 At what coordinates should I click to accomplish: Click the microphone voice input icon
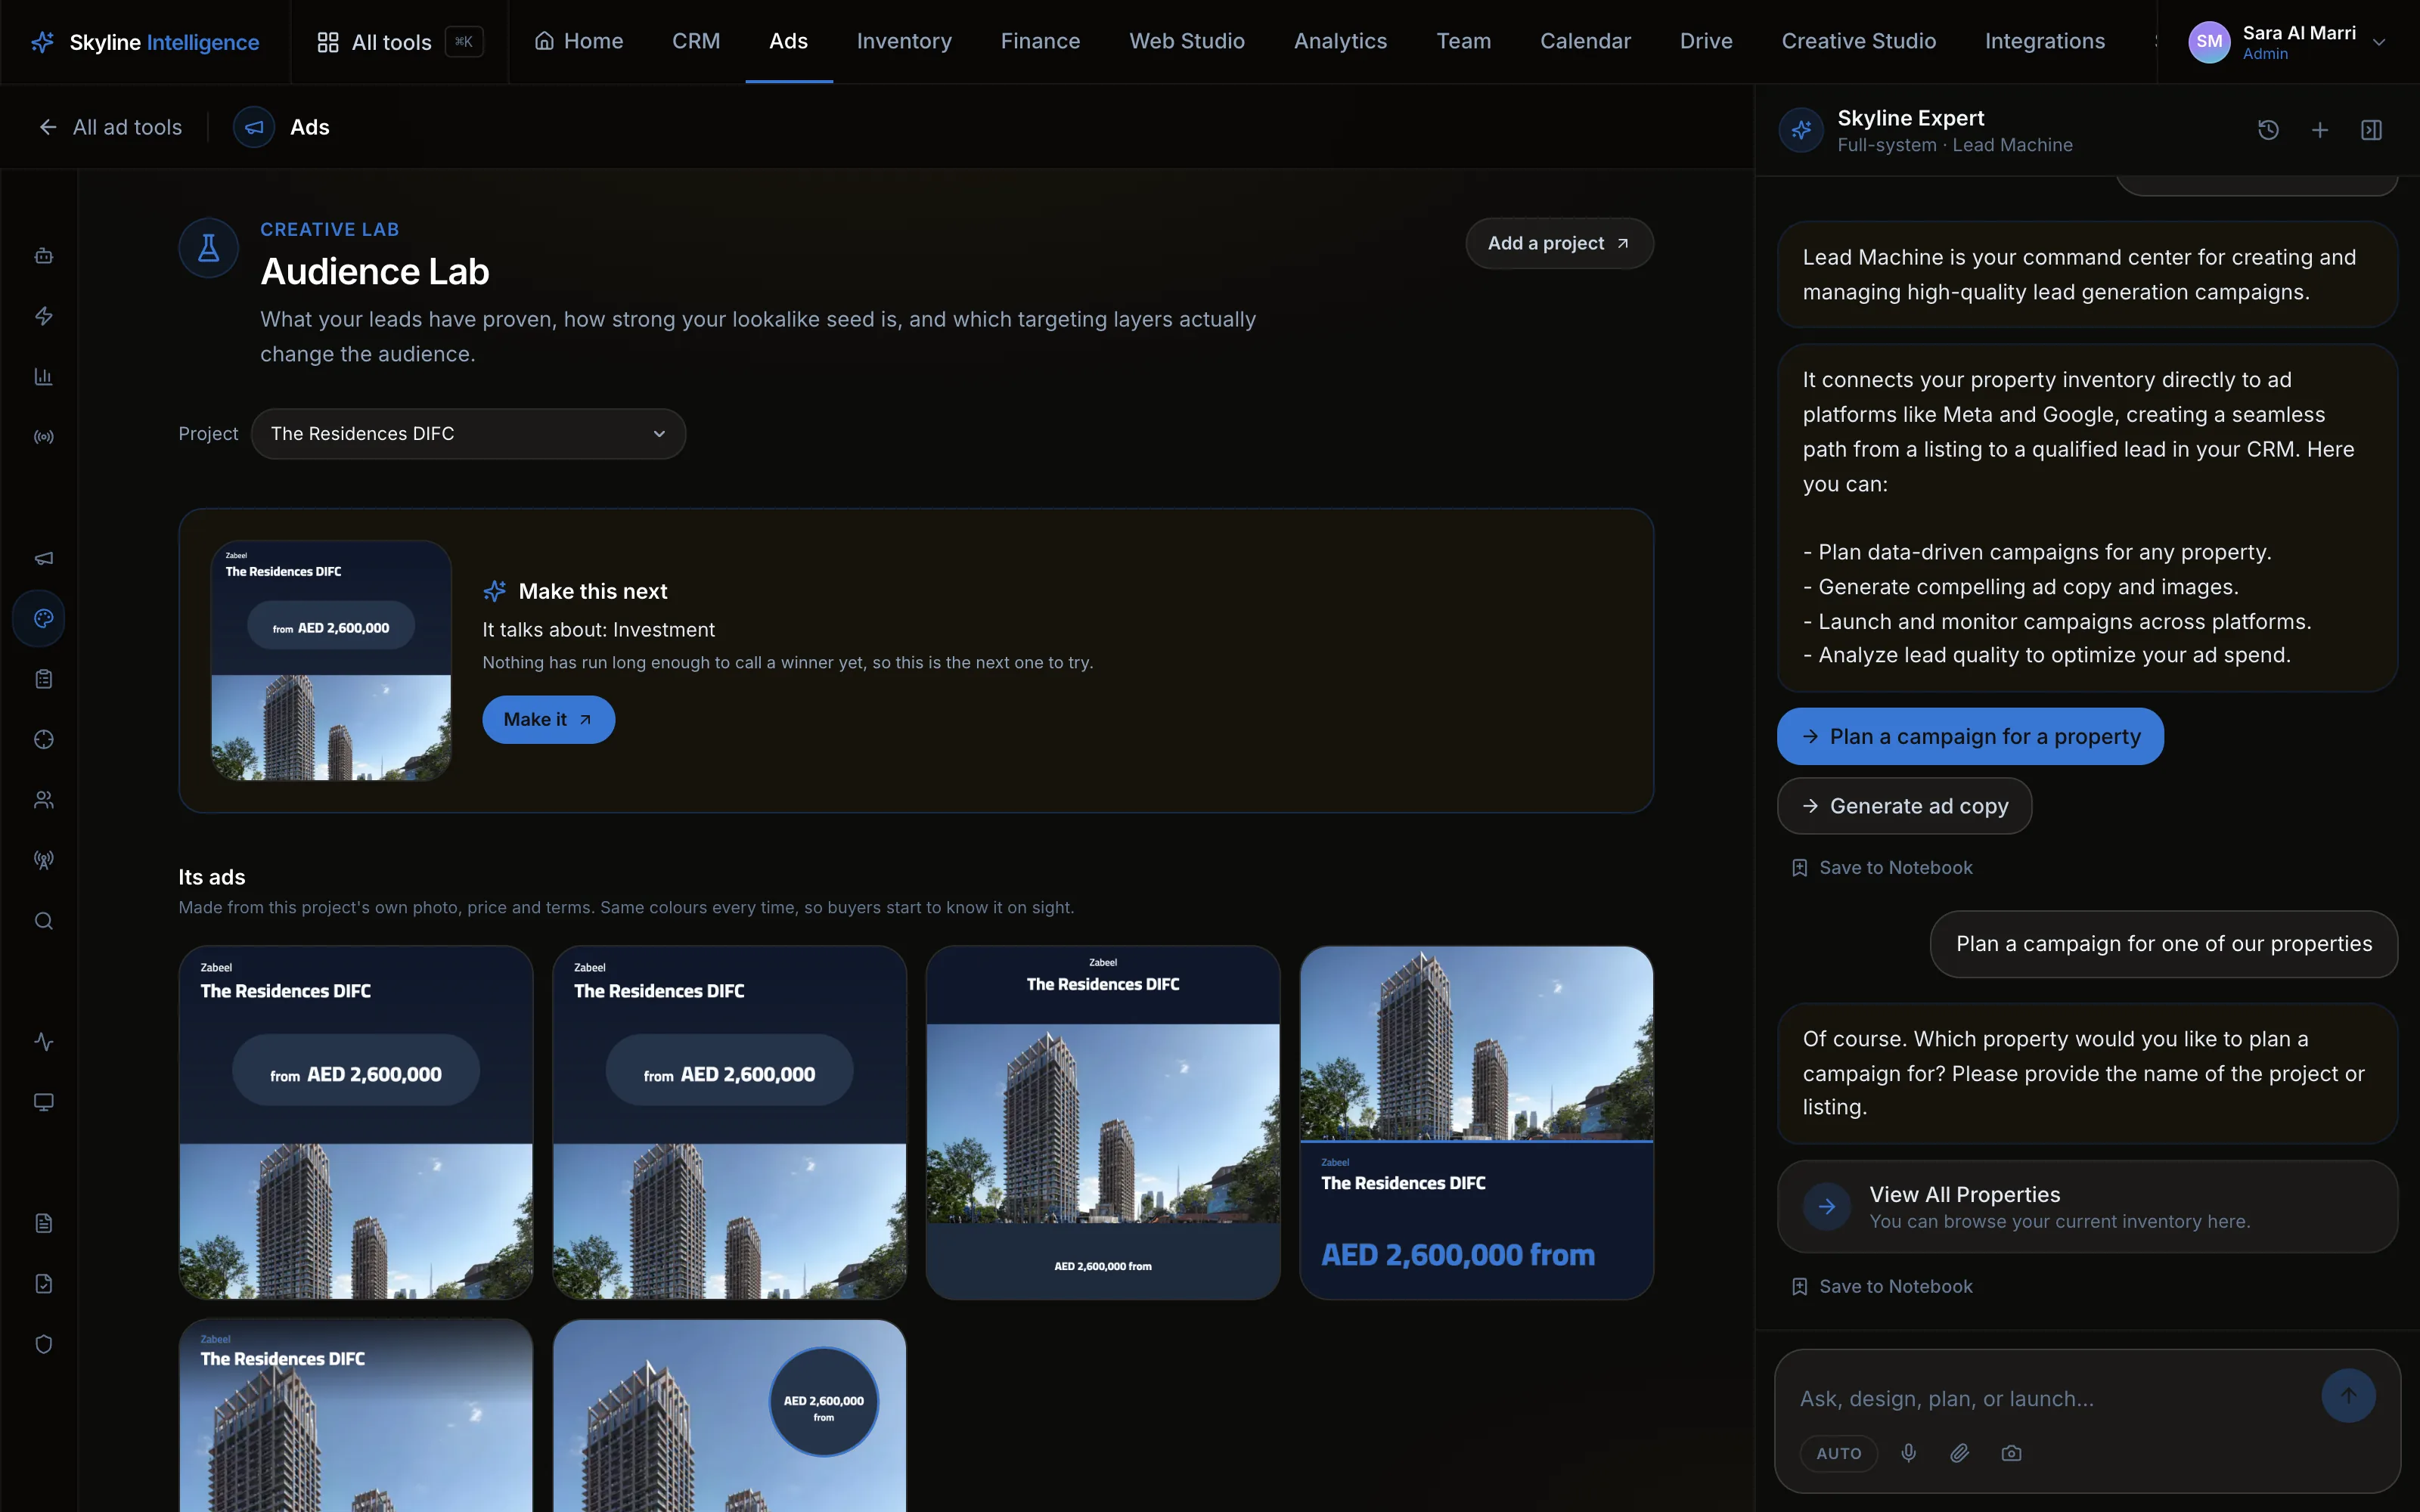coord(1908,1453)
